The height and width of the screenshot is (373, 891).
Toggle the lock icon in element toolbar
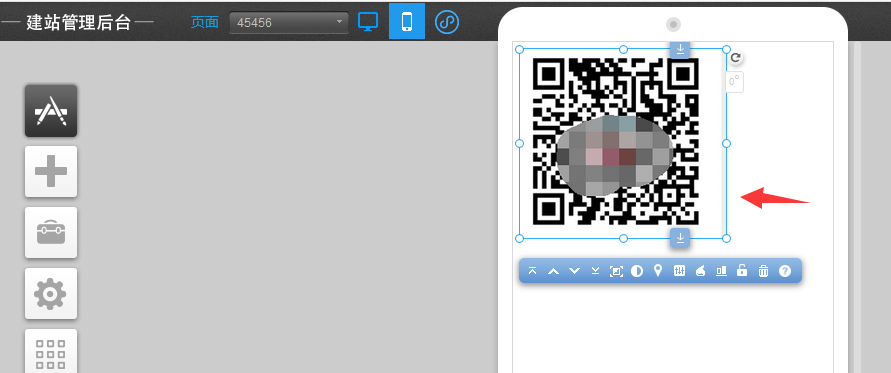[742, 271]
